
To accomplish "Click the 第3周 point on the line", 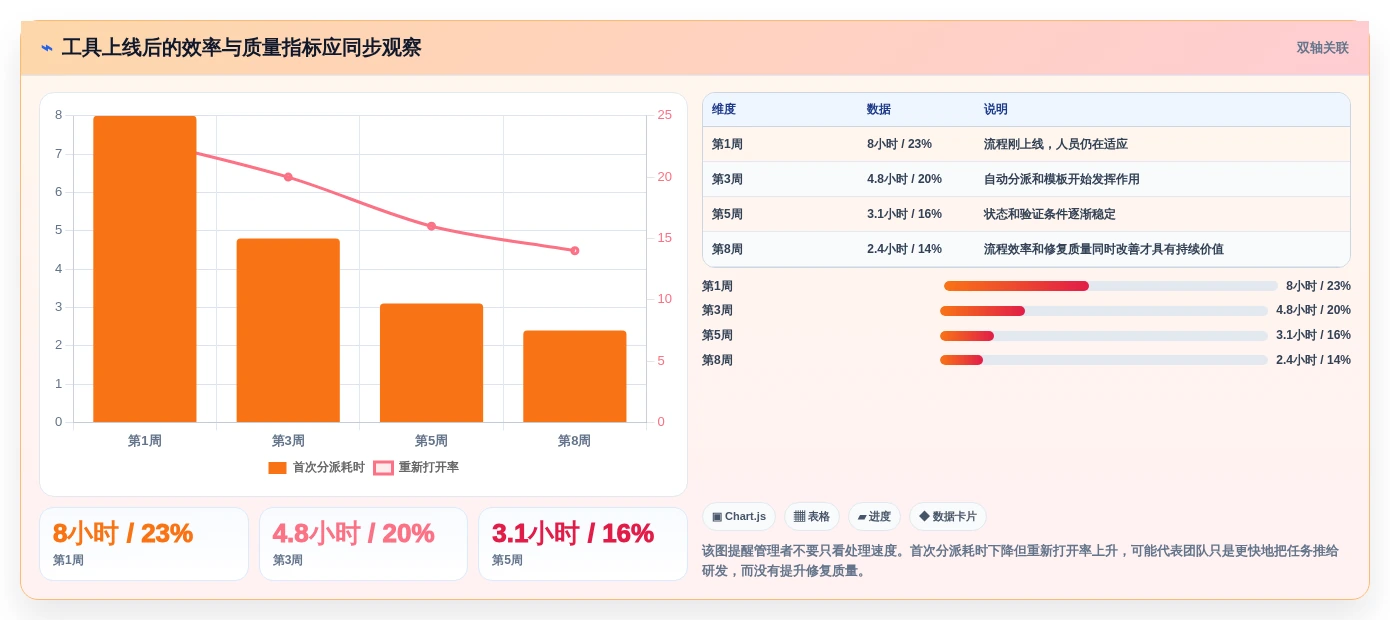I will [288, 177].
